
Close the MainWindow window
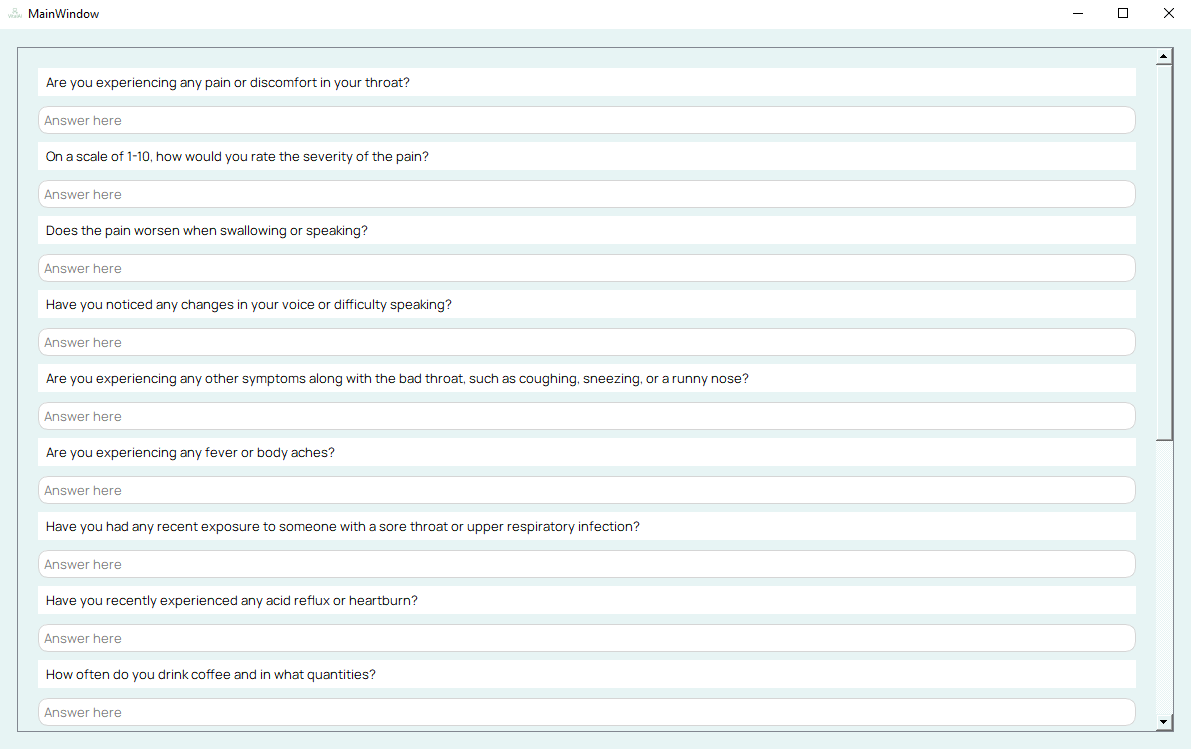point(1169,13)
